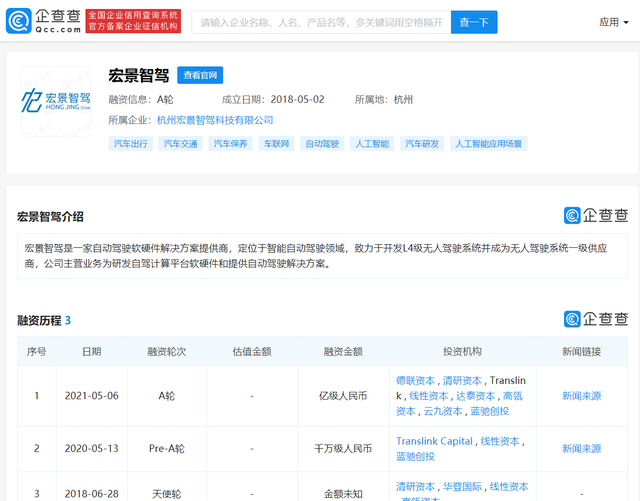Select the 汽车交通 tag
The image size is (640, 501).
180,144
